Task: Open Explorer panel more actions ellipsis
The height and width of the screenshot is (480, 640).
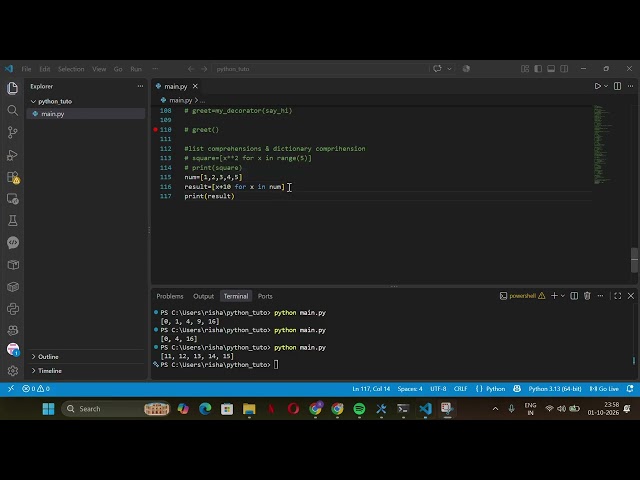Action: pyautogui.click(x=140, y=86)
